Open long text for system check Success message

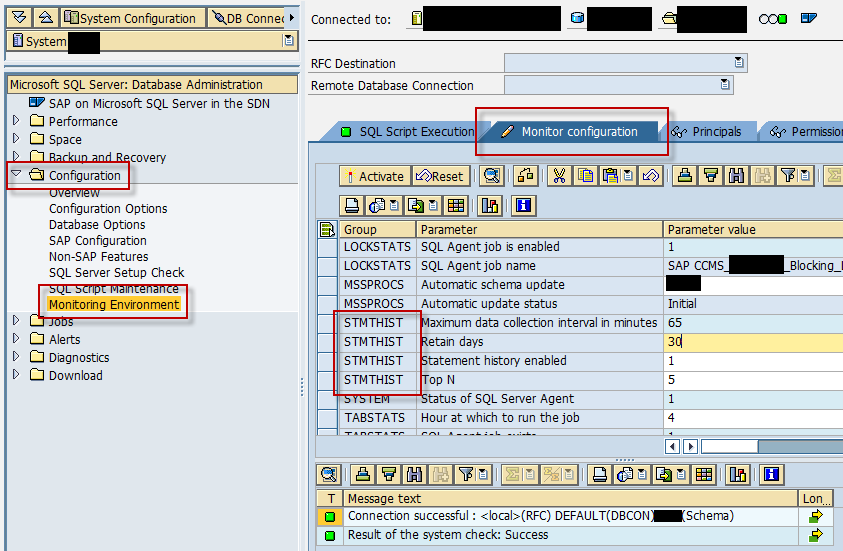tap(815, 535)
